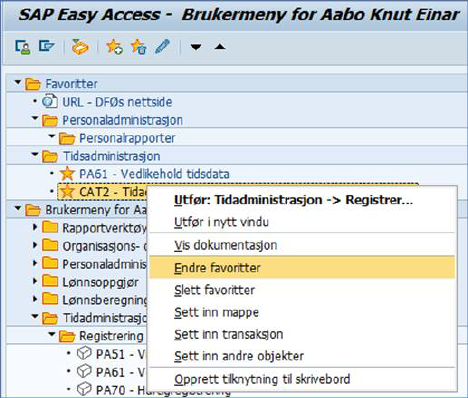Click the move favorite up arrow

(x=220, y=47)
